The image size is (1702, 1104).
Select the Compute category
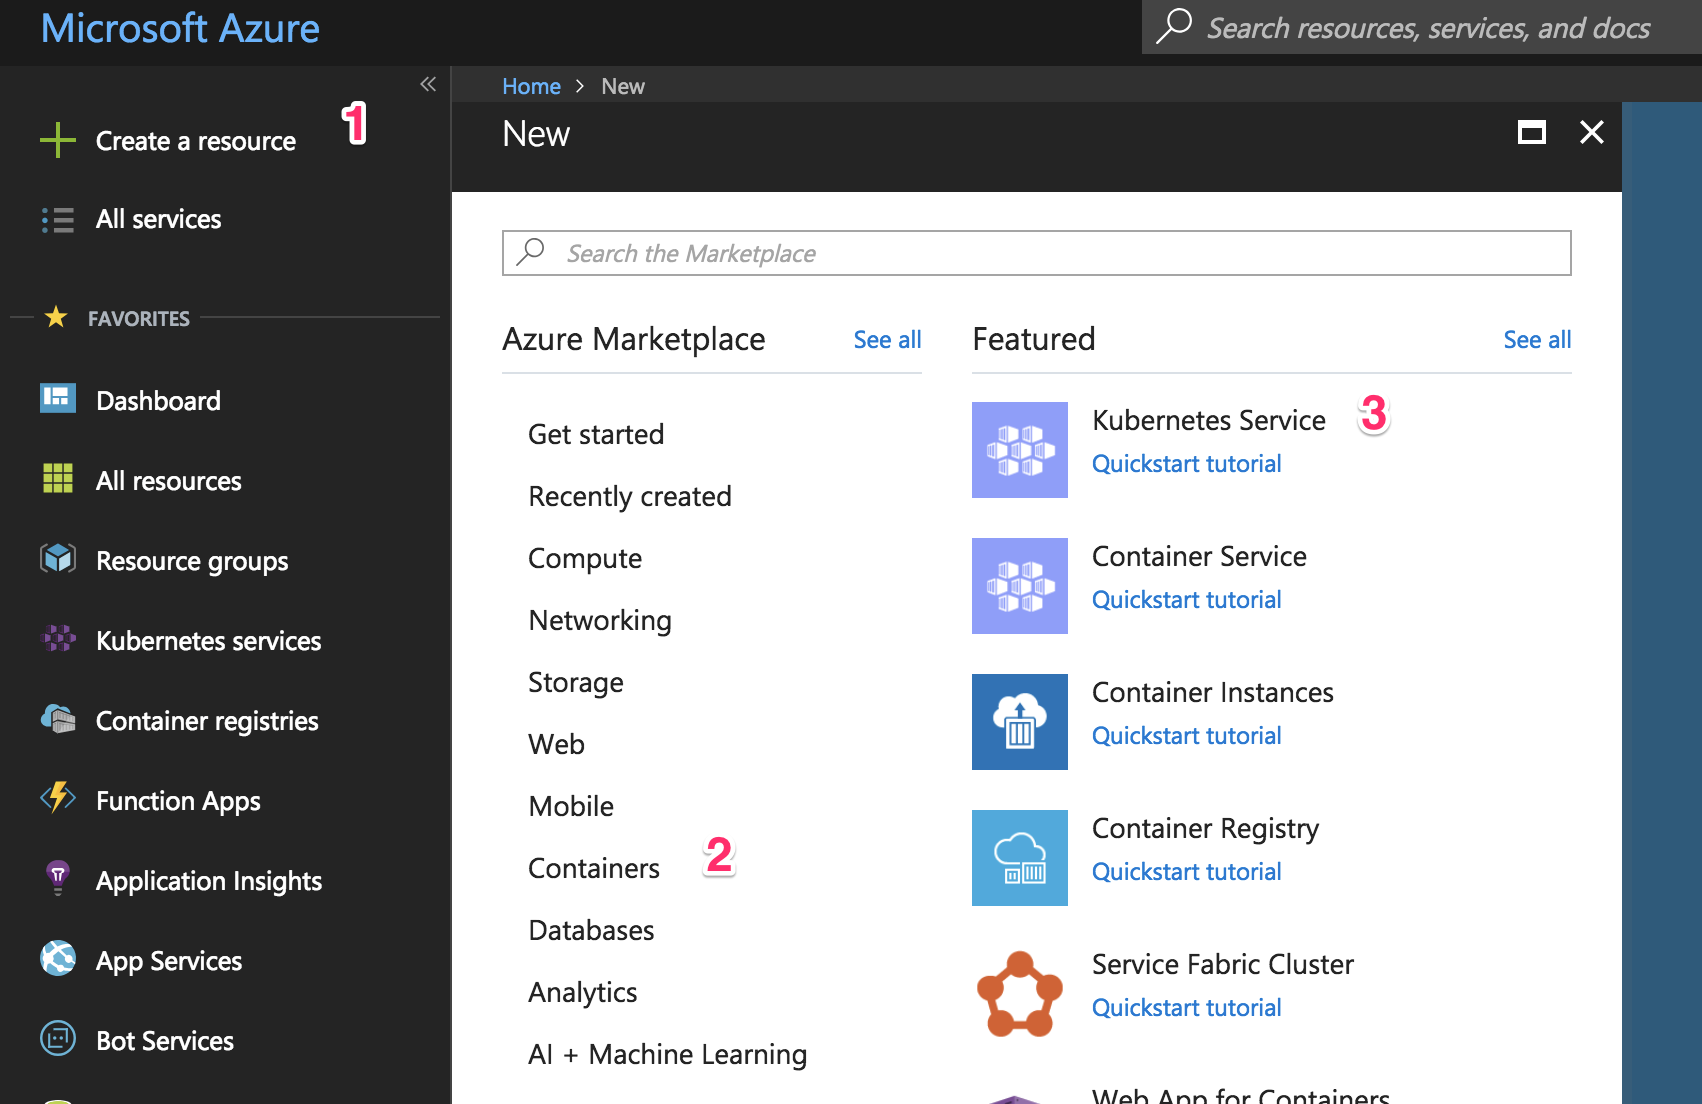[x=585, y=558]
